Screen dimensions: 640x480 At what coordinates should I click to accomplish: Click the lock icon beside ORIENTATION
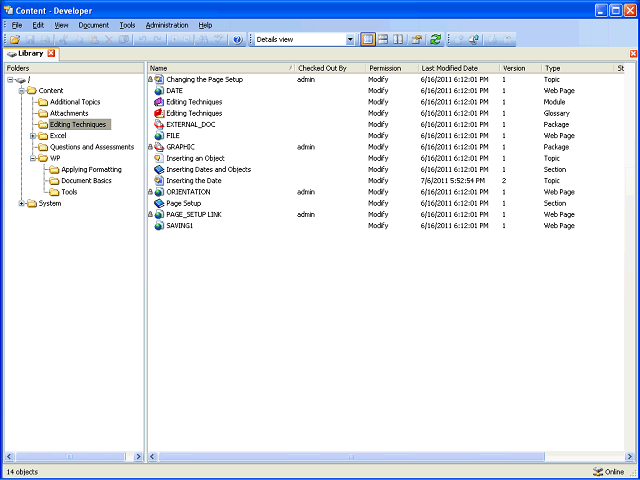[x=150, y=192]
